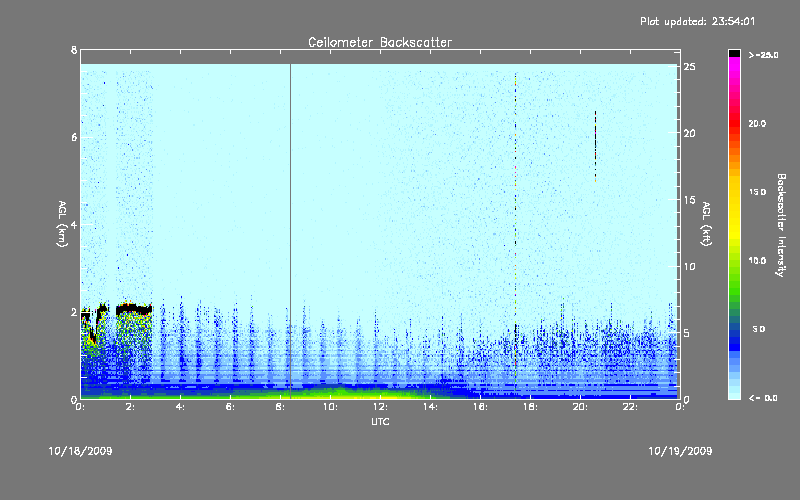Image resolution: width=800 pixels, height=500 pixels.
Task: Click the "<= 0.0" colorbar label
Action: (763, 397)
